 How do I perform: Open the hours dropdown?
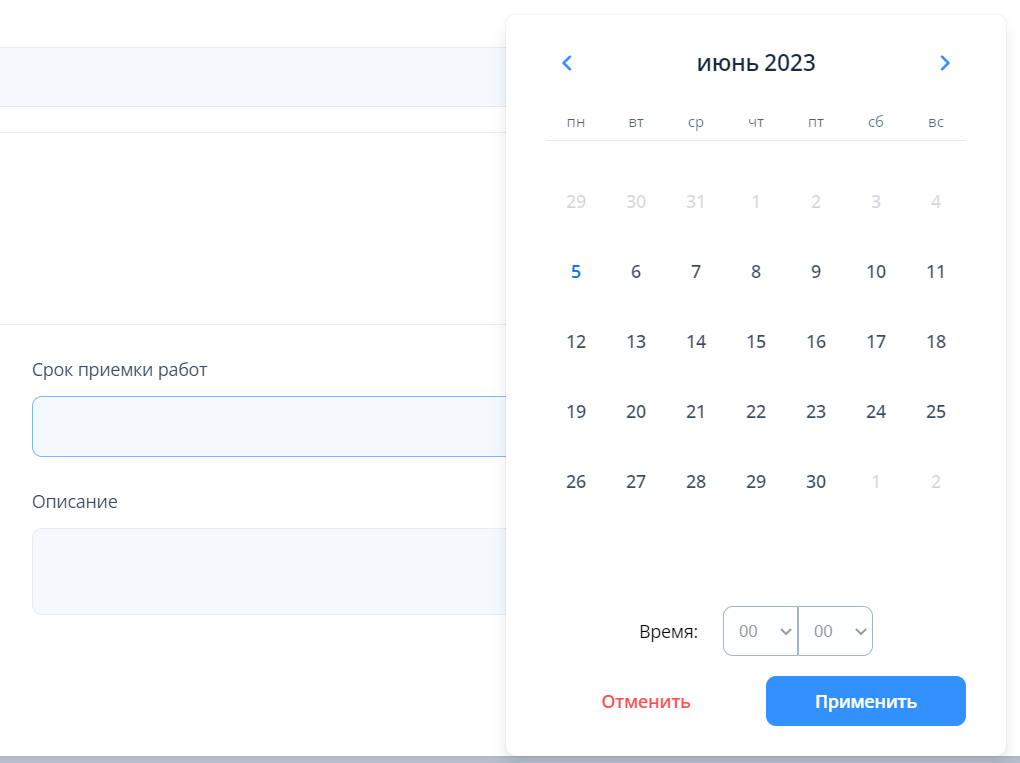click(760, 631)
